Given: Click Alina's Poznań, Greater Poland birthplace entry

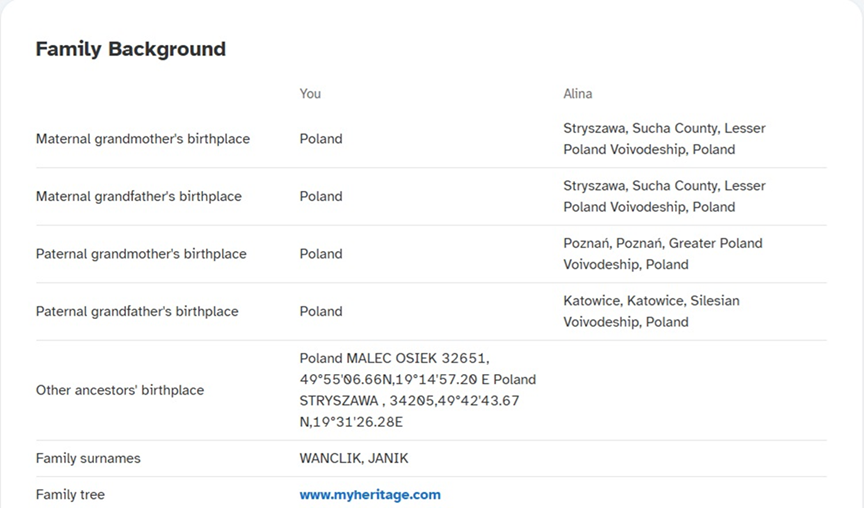Looking at the screenshot, I should [663, 254].
